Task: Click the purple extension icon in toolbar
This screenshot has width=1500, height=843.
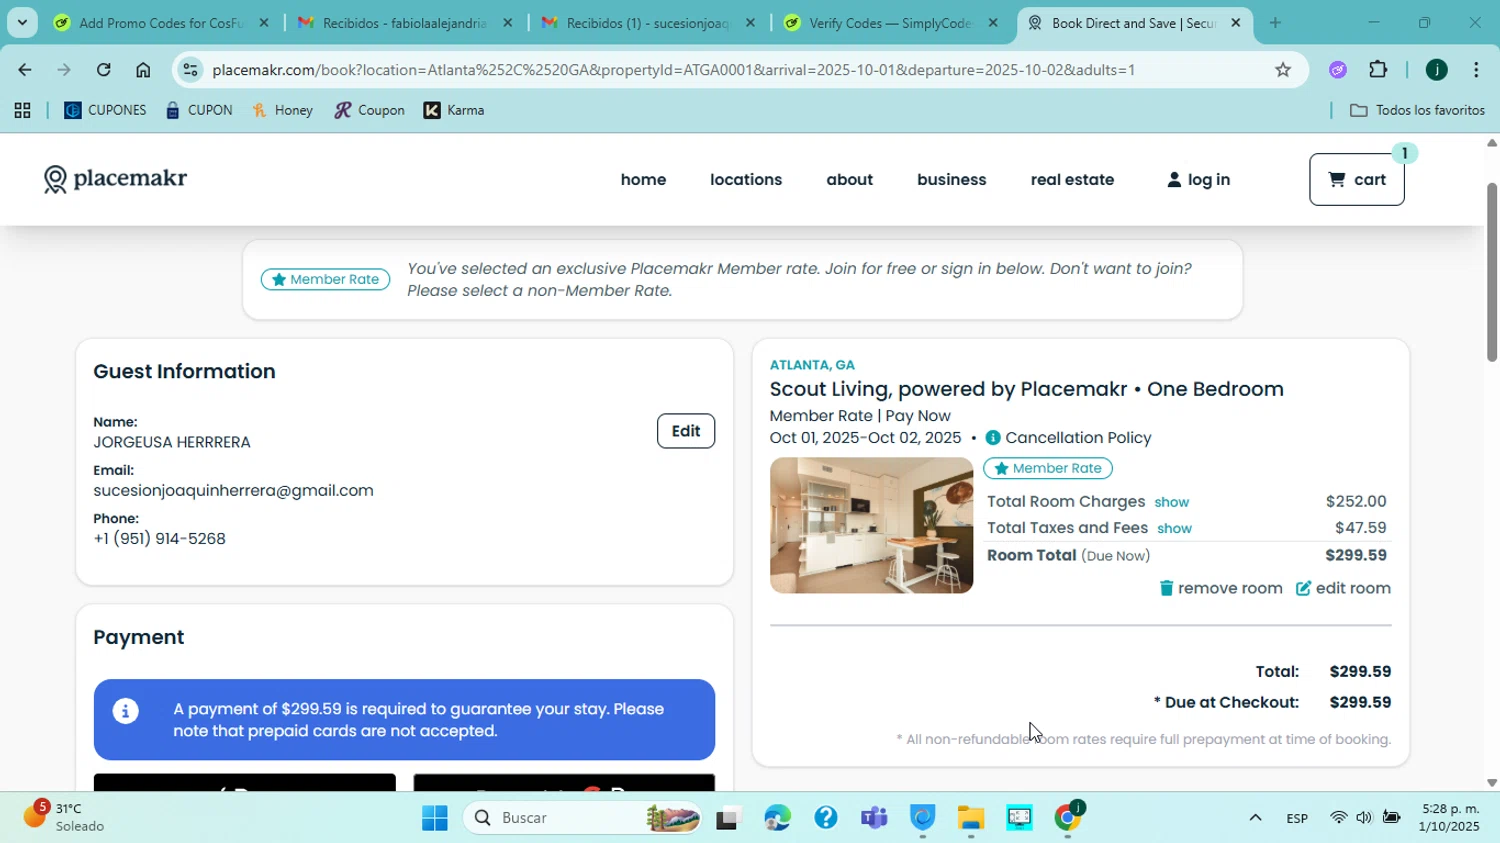Action: (x=1338, y=69)
